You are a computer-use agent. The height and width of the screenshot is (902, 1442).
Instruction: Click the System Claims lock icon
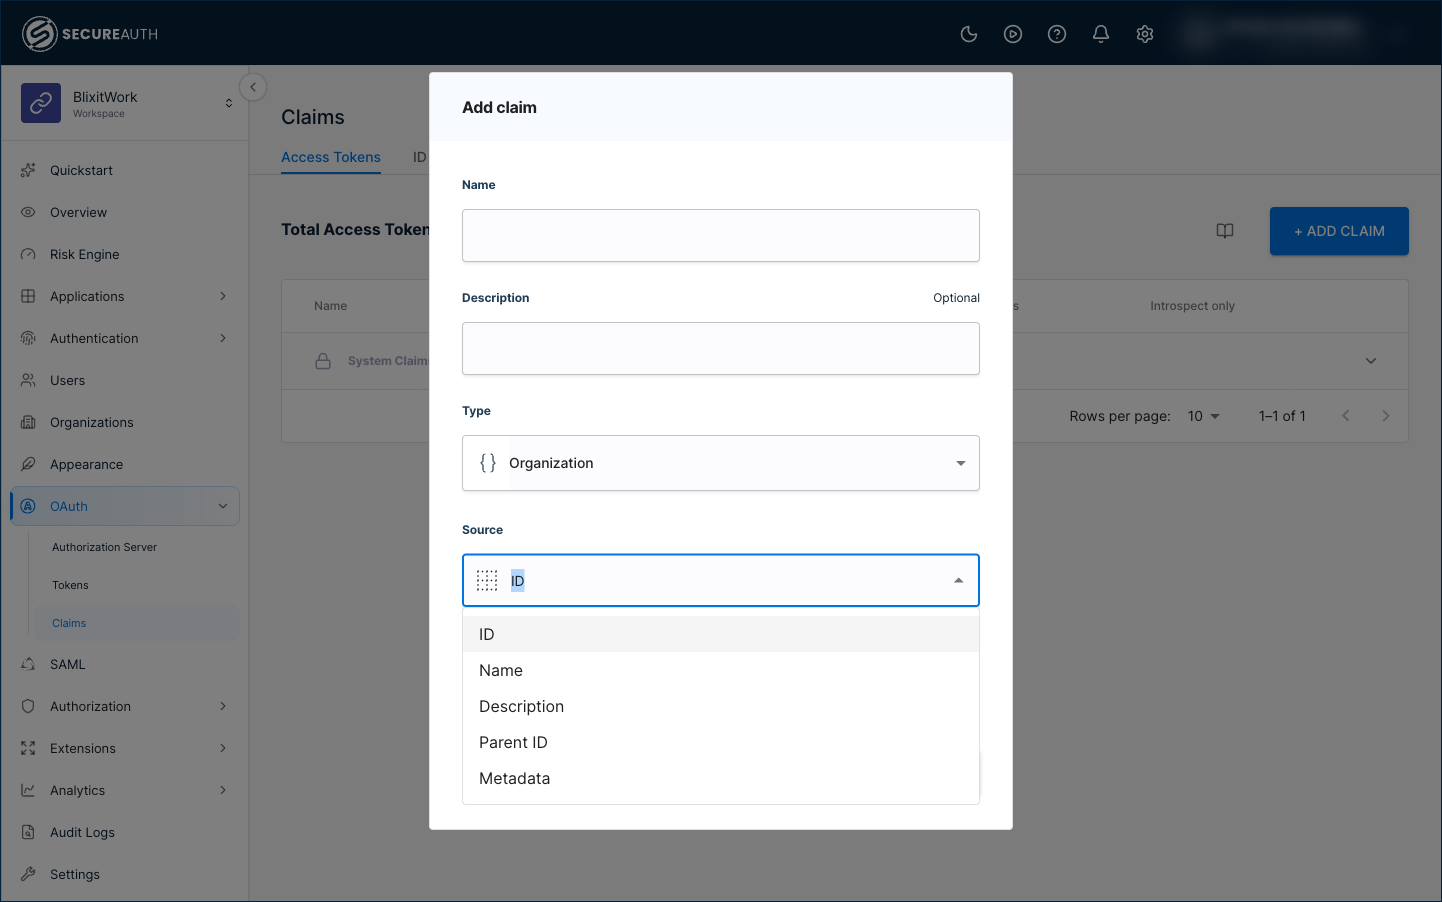[x=323, y=361]
